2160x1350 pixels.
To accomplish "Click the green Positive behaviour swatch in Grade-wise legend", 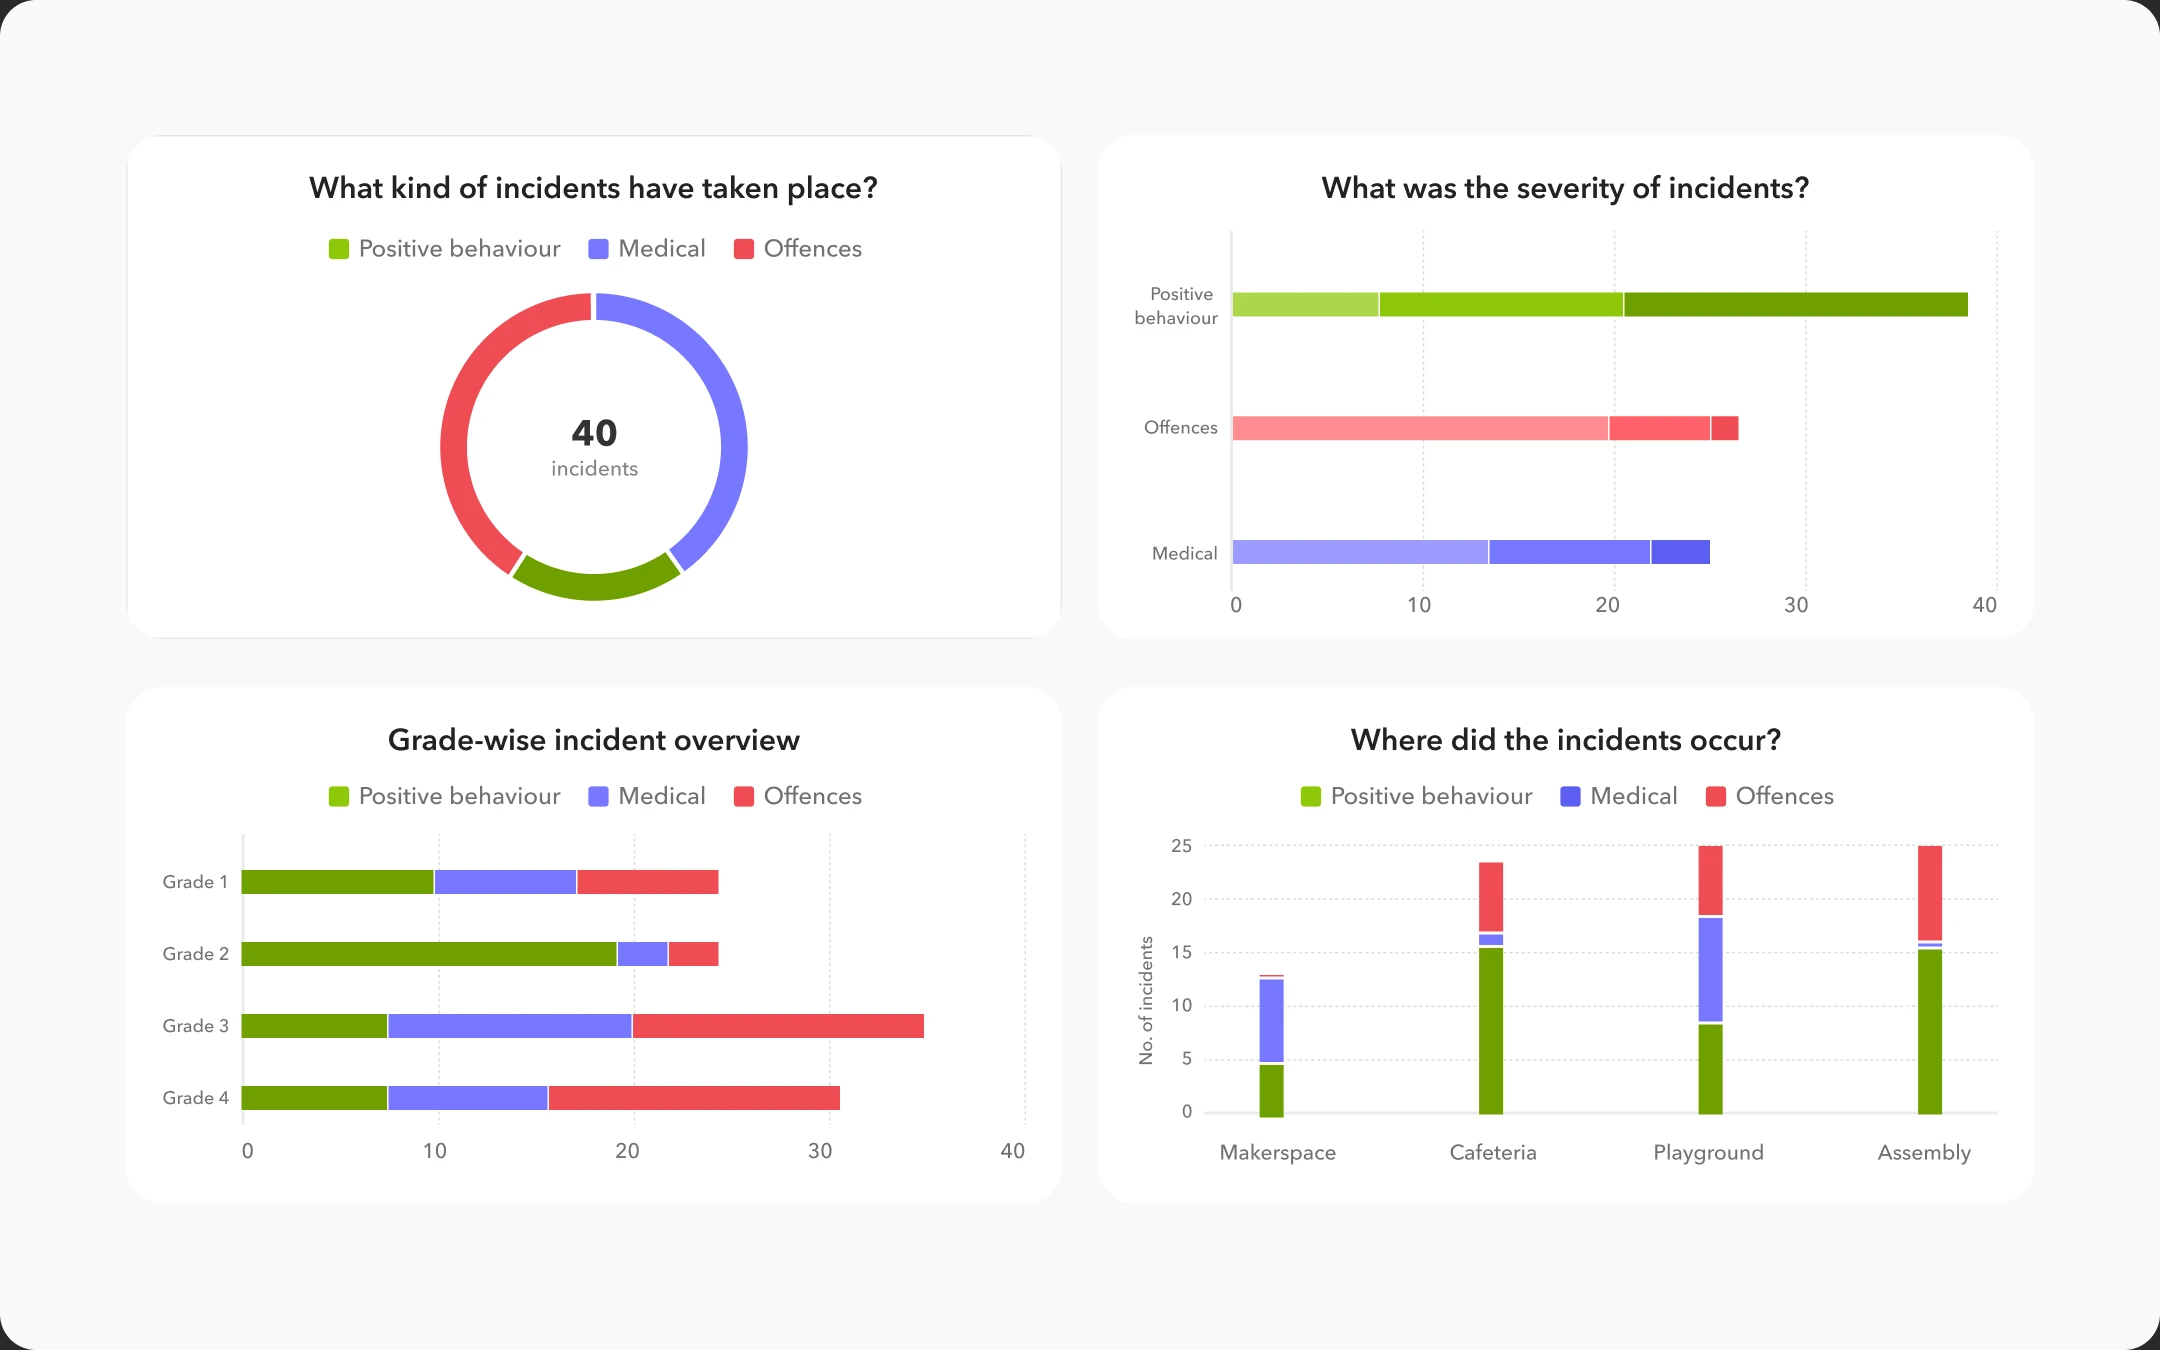I will [339, 797].
